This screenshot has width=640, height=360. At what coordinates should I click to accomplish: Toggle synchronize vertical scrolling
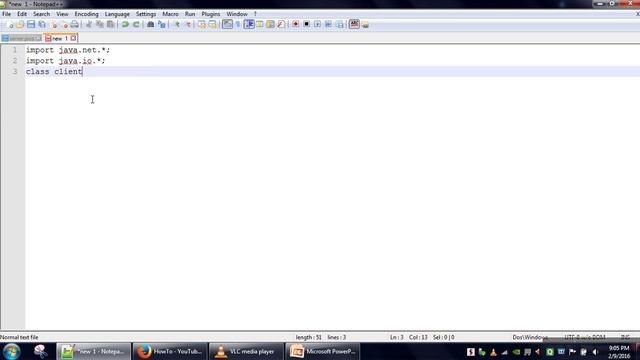[x=202, y=24]
